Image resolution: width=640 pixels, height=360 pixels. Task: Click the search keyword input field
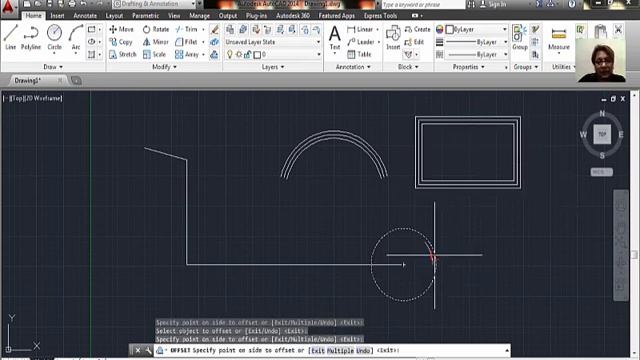[x=423, y=4]
